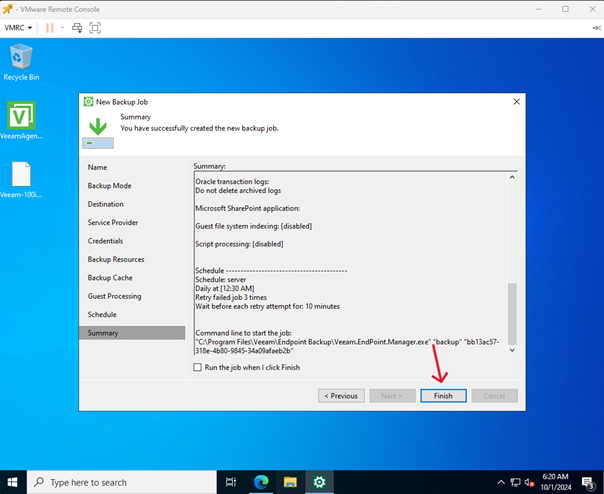Open Microsoft Edge from the taskbar

[x=262, y=482]
